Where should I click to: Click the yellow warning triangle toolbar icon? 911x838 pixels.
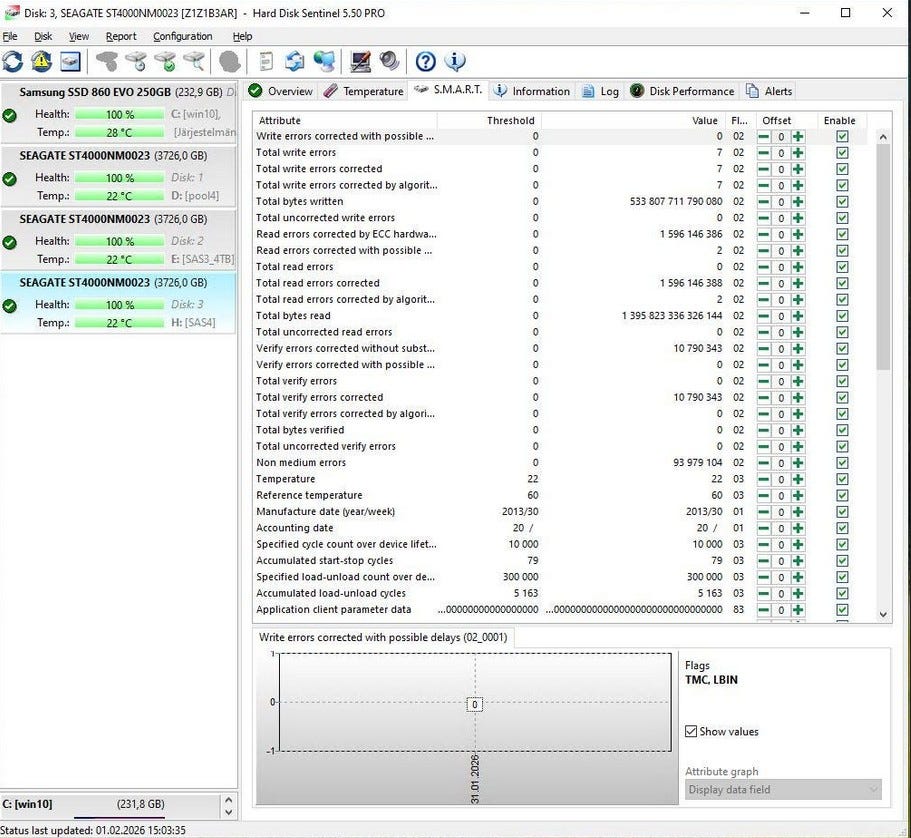coord(41,62)
